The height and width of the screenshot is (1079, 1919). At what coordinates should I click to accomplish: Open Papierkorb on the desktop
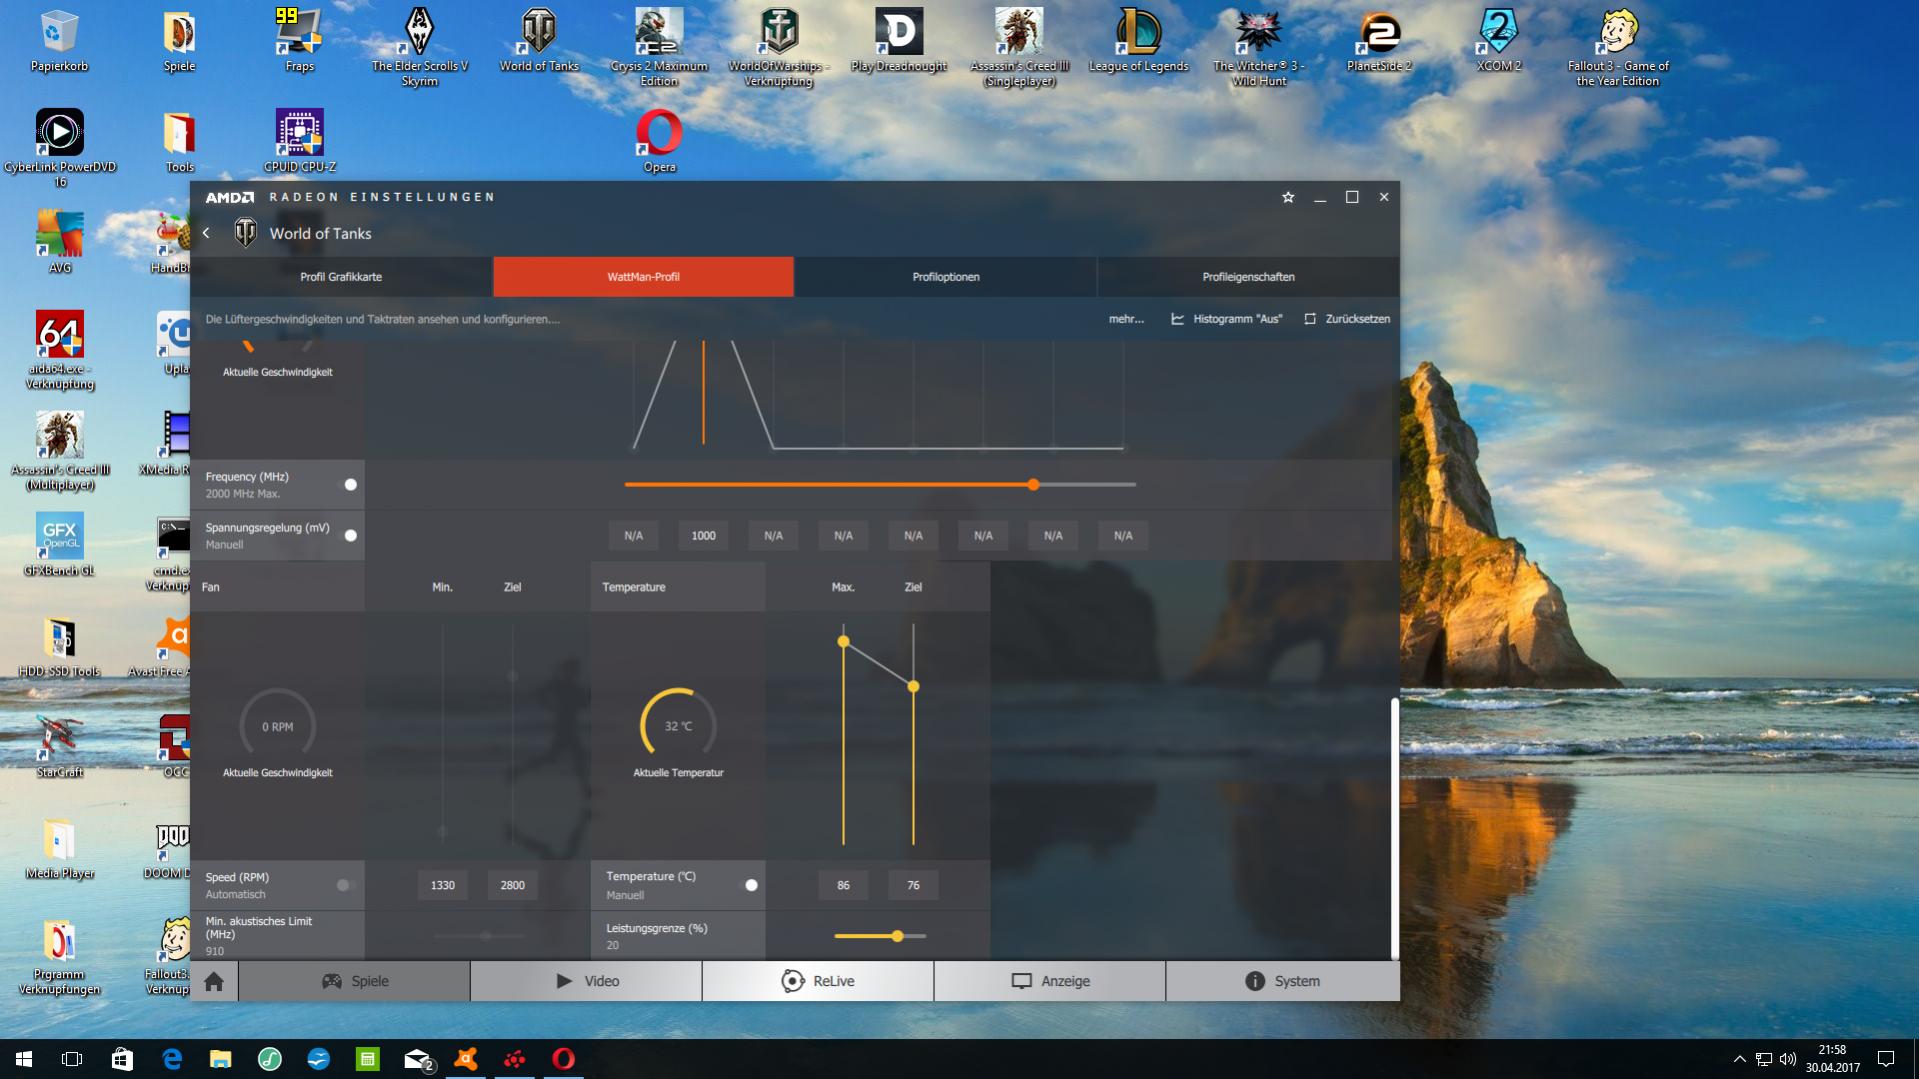tap(59, 41)
